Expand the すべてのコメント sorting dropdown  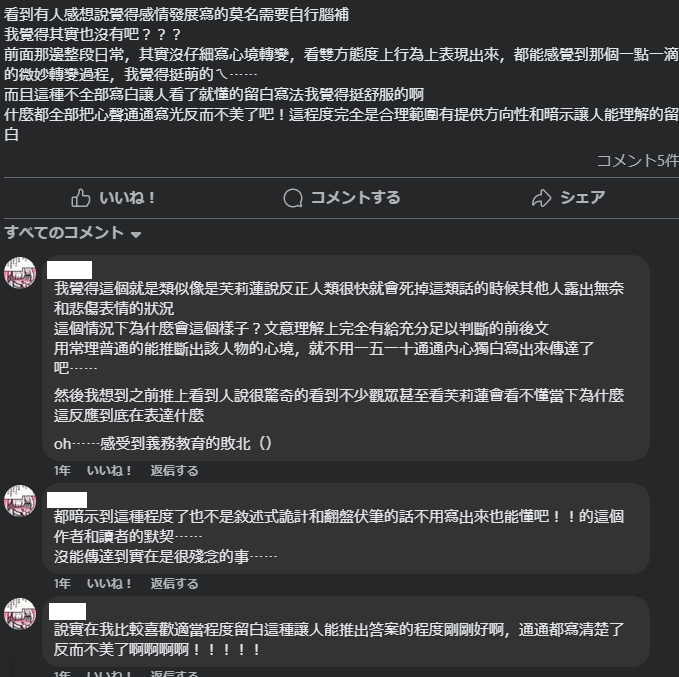click(x=73, y=233)
